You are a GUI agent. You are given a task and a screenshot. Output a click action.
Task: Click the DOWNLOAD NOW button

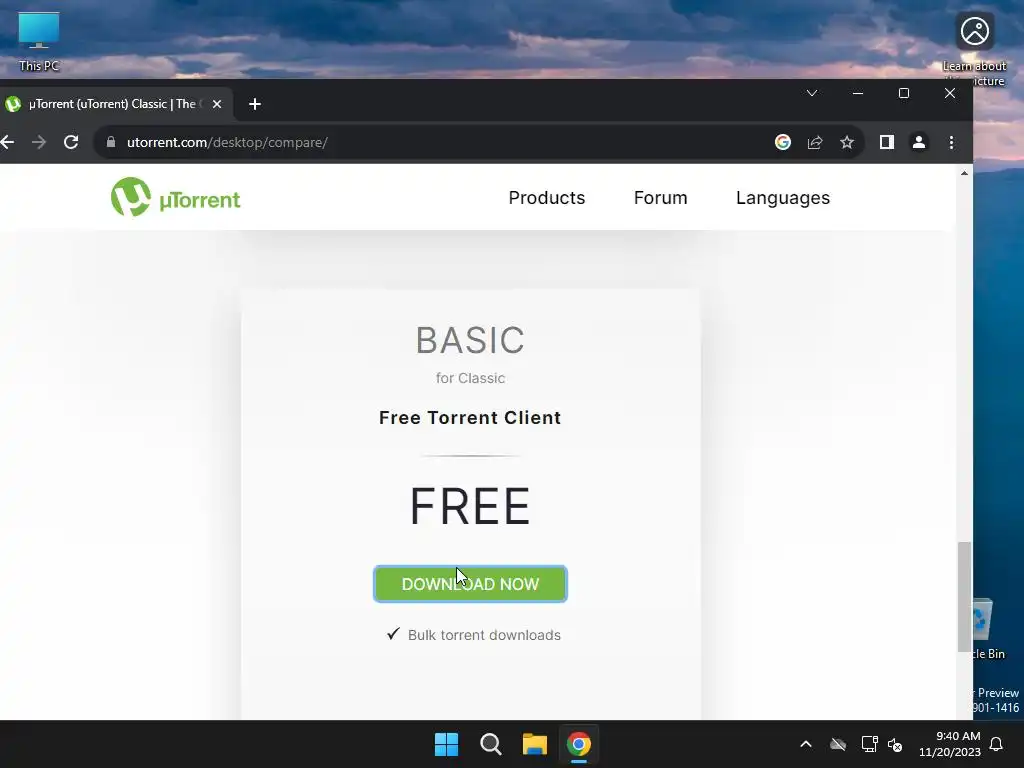470,584
